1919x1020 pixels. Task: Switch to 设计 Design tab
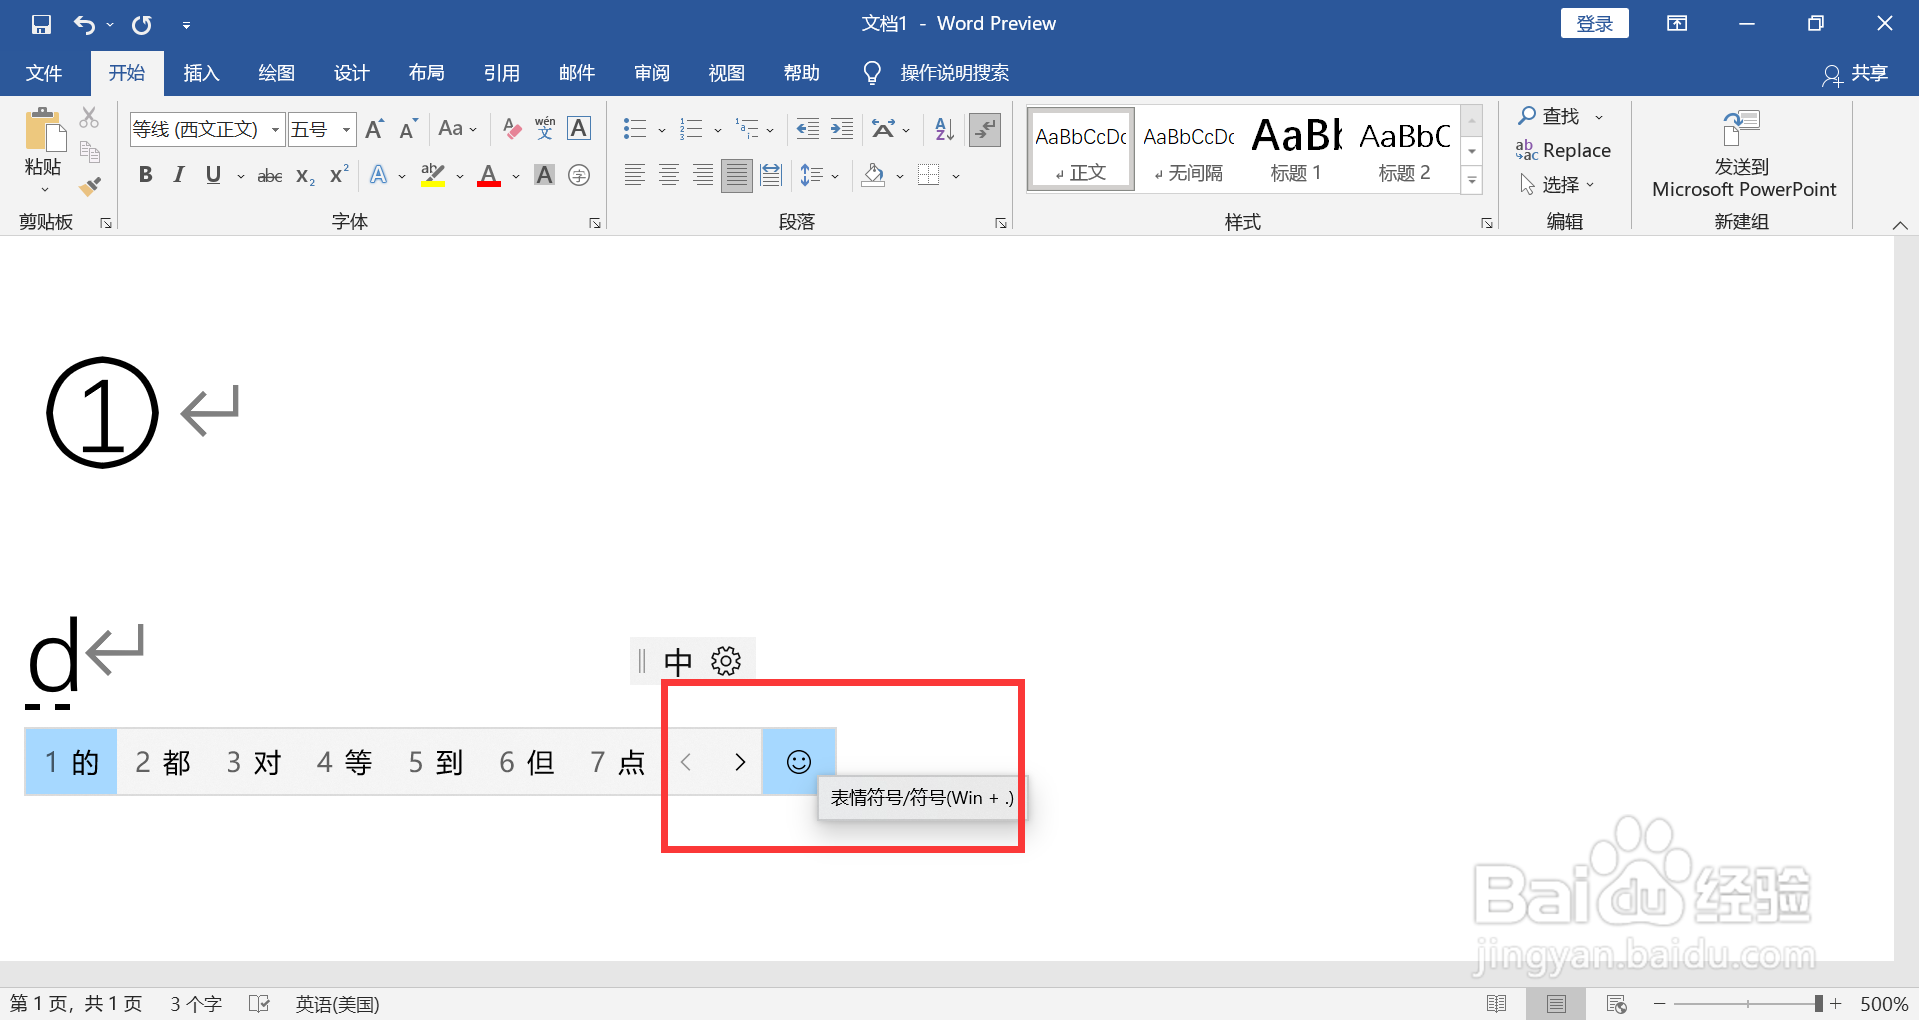pyautogui.click(x=351, y=73)
